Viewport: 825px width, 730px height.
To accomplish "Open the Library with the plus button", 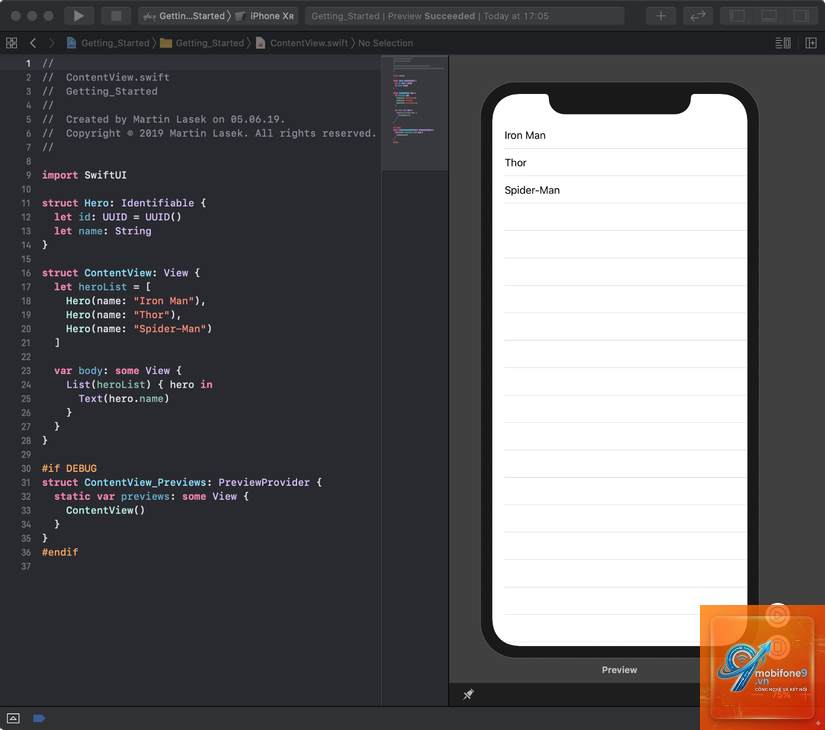I will (661, 16).
